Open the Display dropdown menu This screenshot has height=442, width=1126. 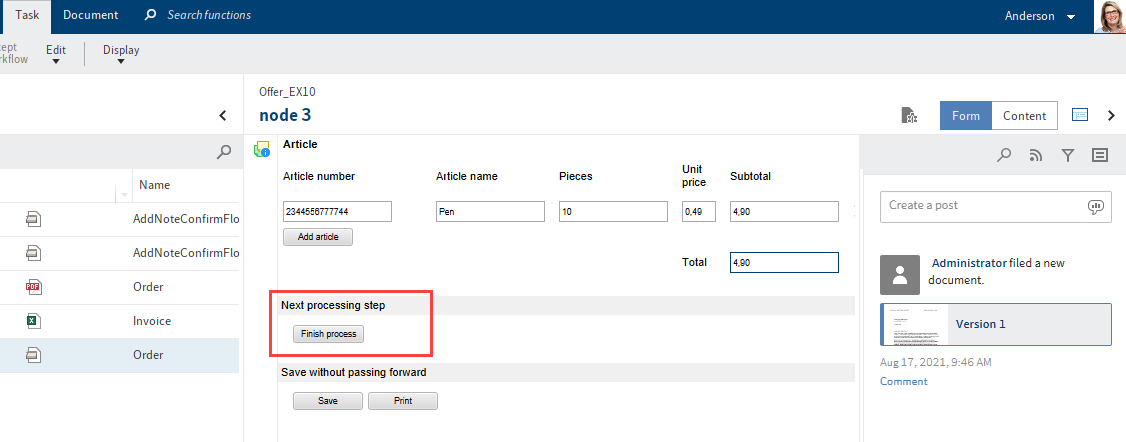coord(121,55)
